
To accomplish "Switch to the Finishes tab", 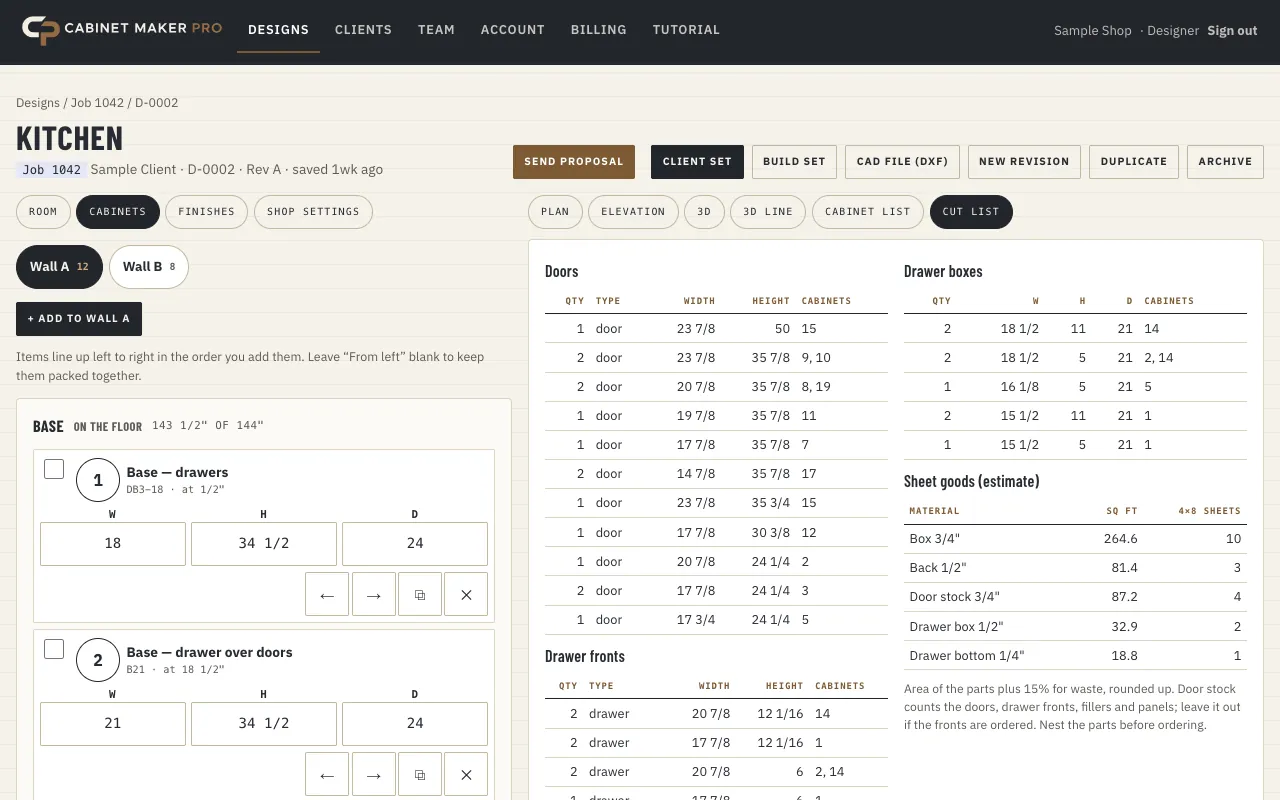I will click(x=206, y=212).
